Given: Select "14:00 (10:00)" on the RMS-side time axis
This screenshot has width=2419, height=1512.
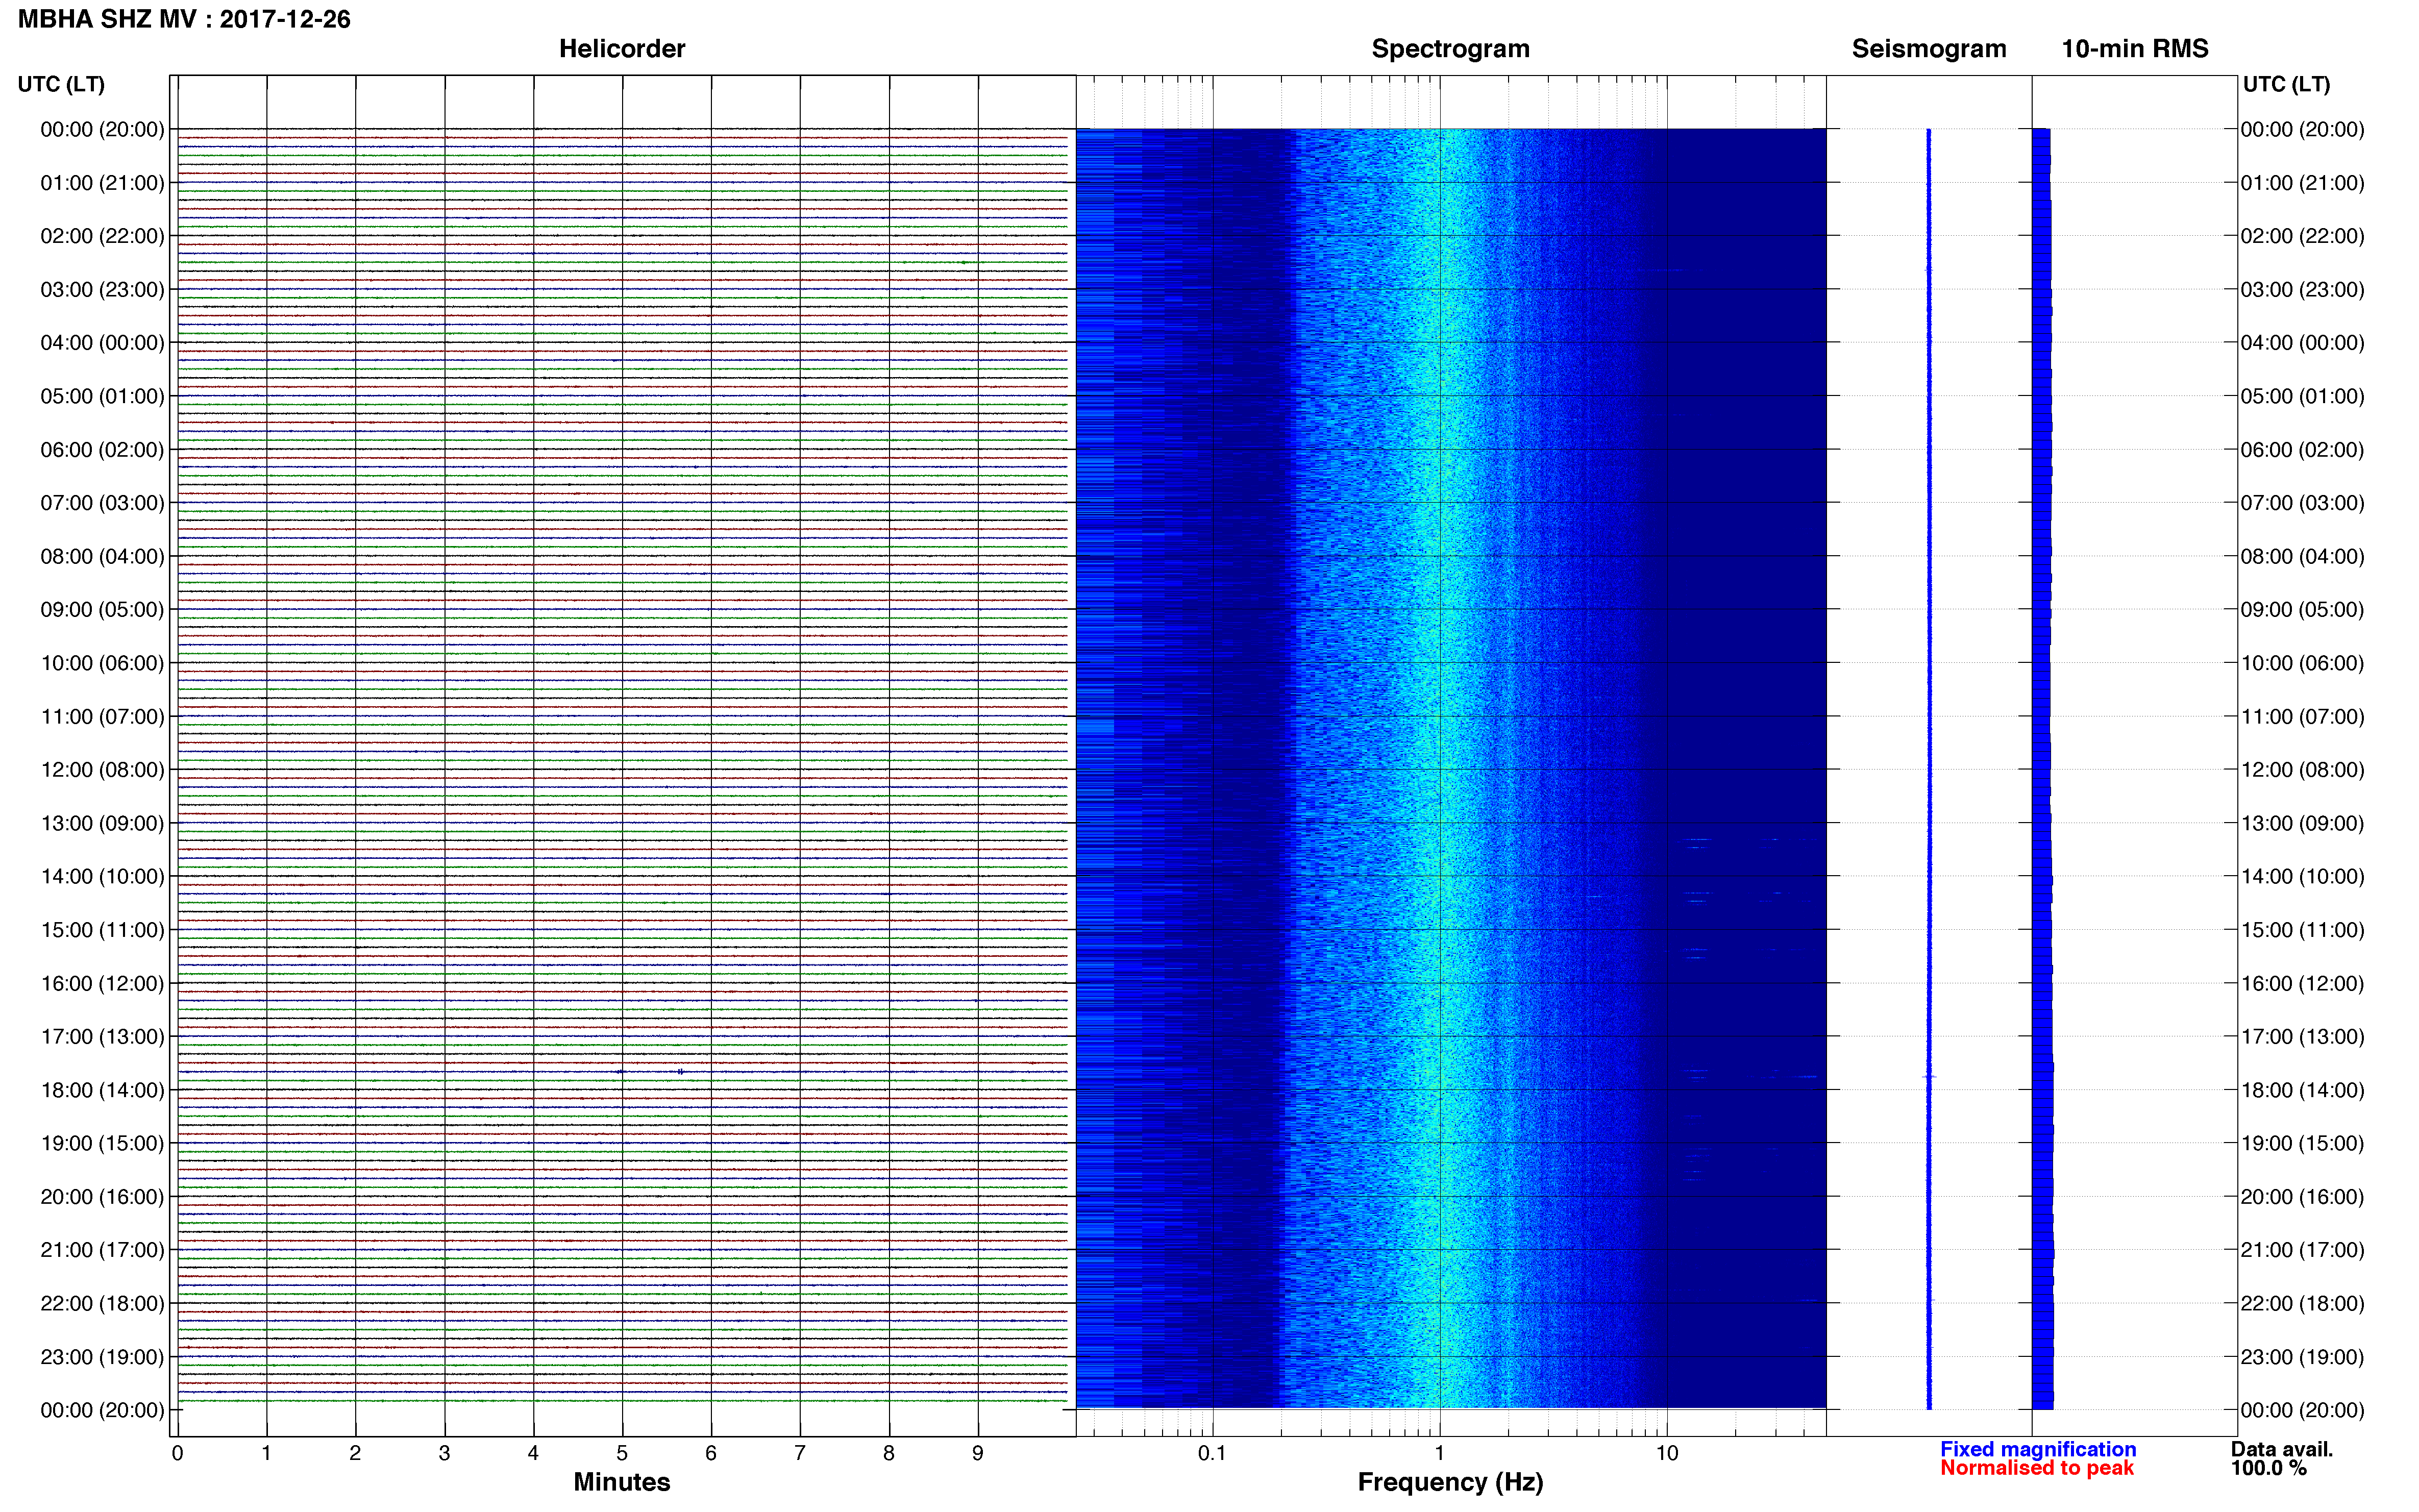Looking at the screenshot, I should (x=2302, y=877).
